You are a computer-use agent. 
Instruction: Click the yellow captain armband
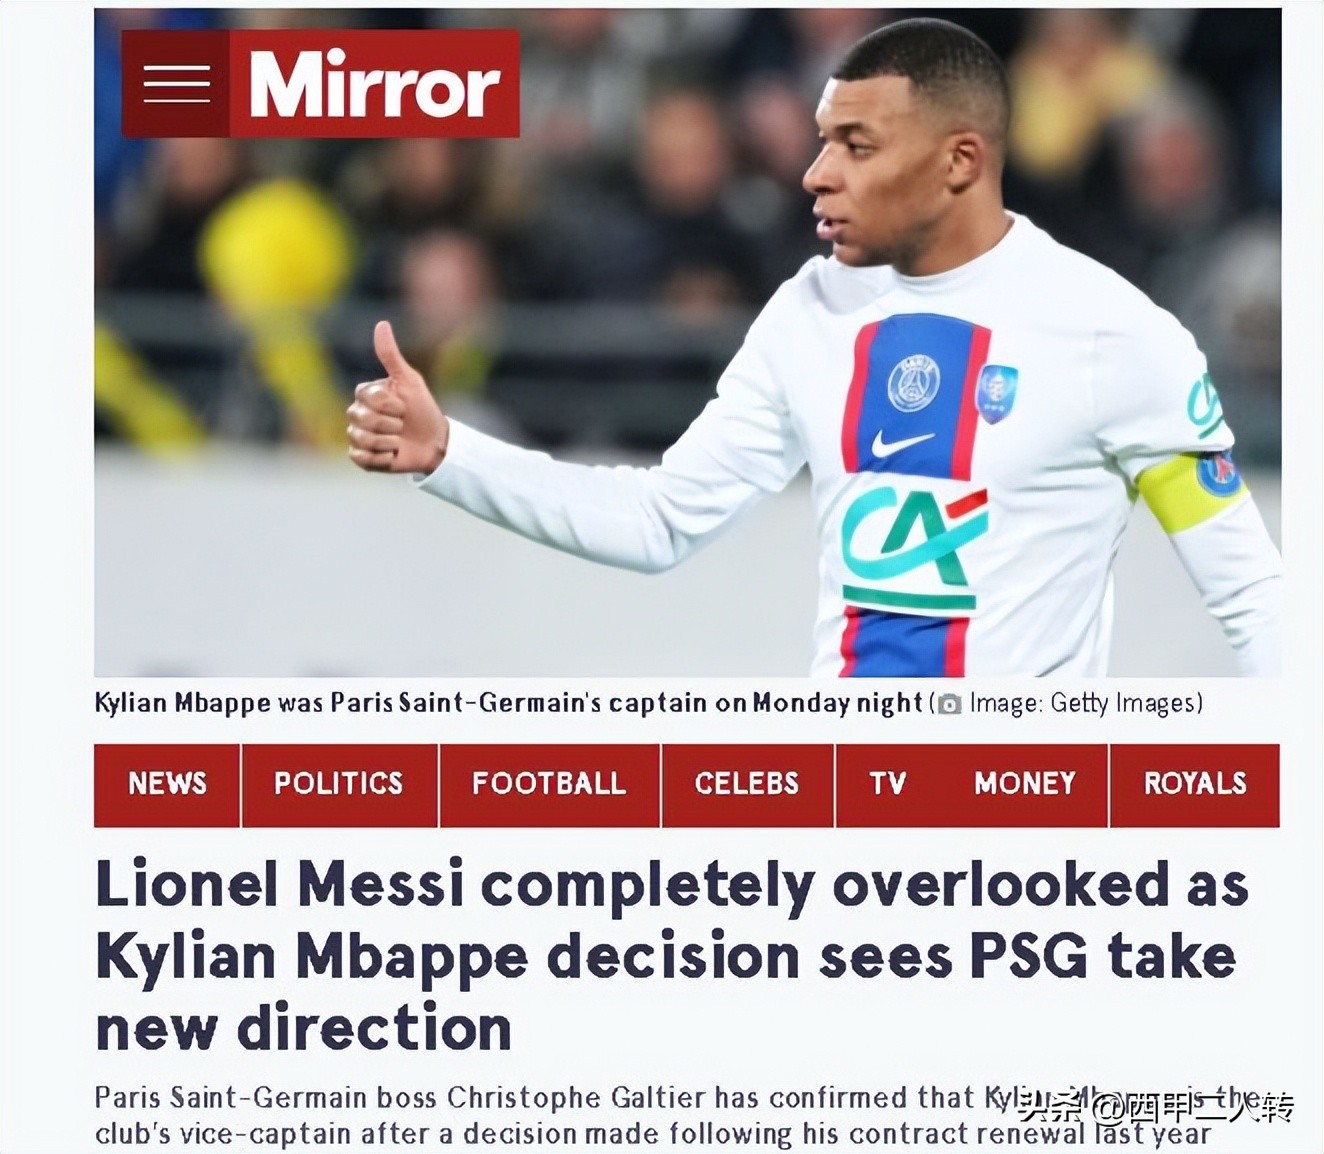coord(1192,492)
